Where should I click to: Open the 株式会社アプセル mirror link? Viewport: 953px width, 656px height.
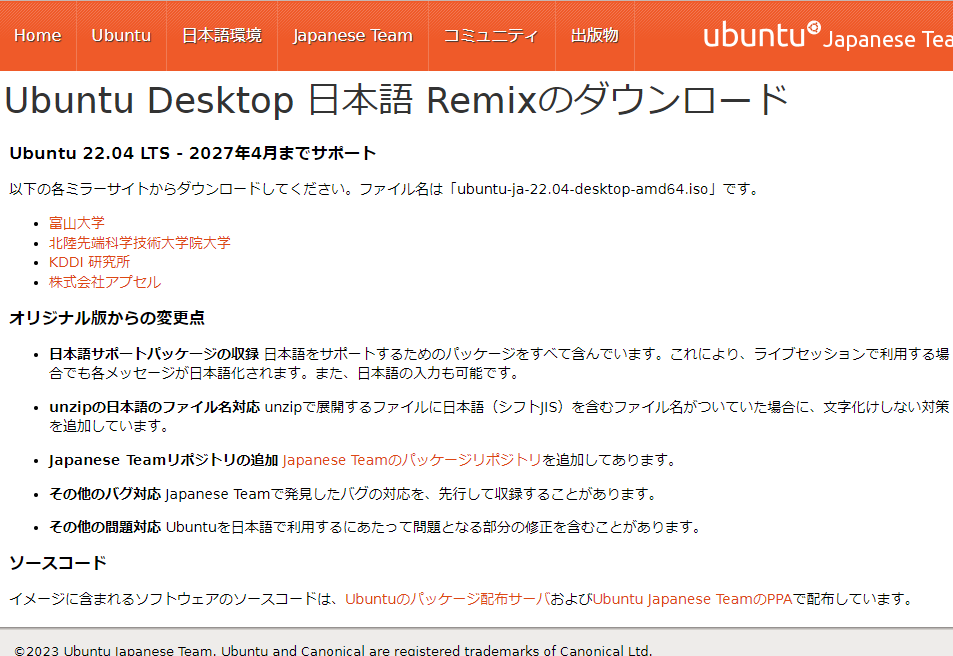coord(105,282)
